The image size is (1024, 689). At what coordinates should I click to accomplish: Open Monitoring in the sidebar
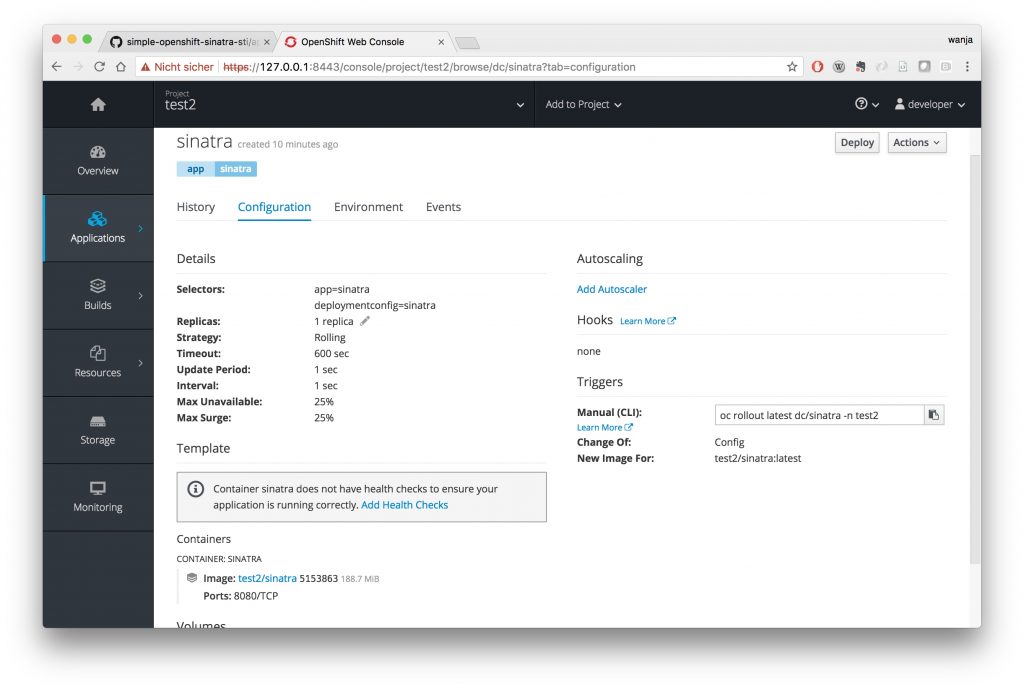(98, 497)
